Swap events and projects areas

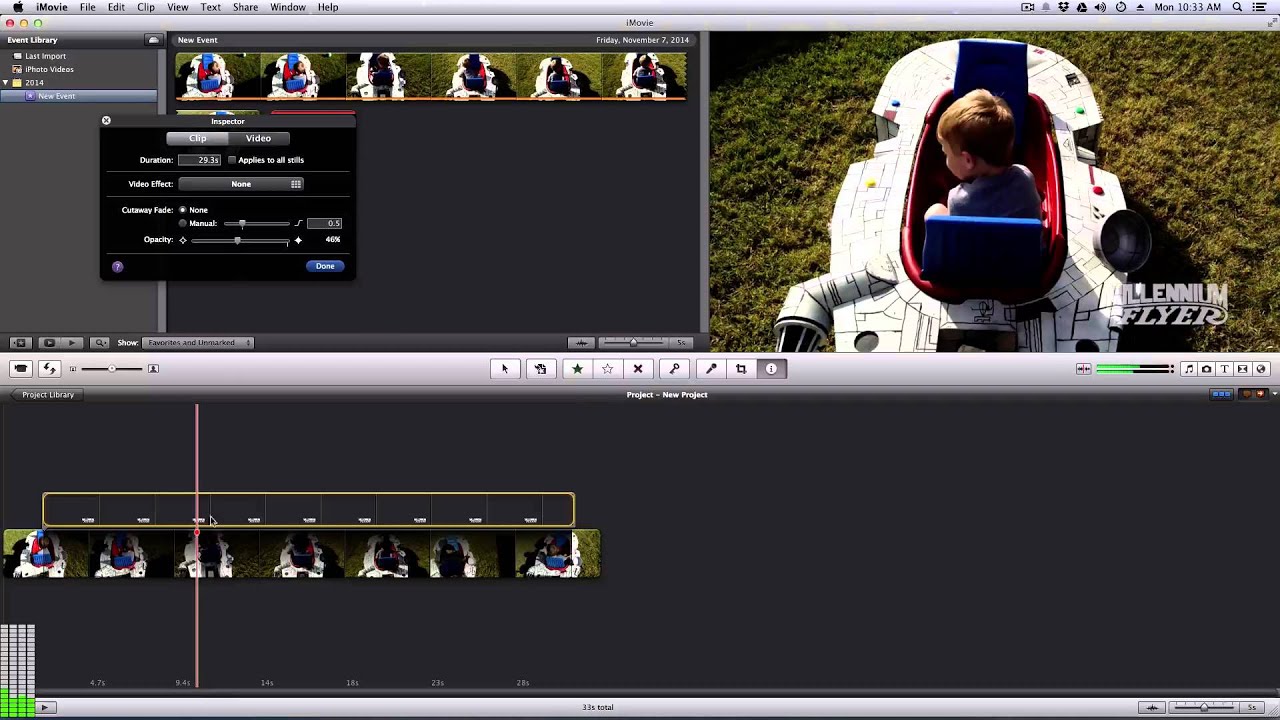[49, 369]
